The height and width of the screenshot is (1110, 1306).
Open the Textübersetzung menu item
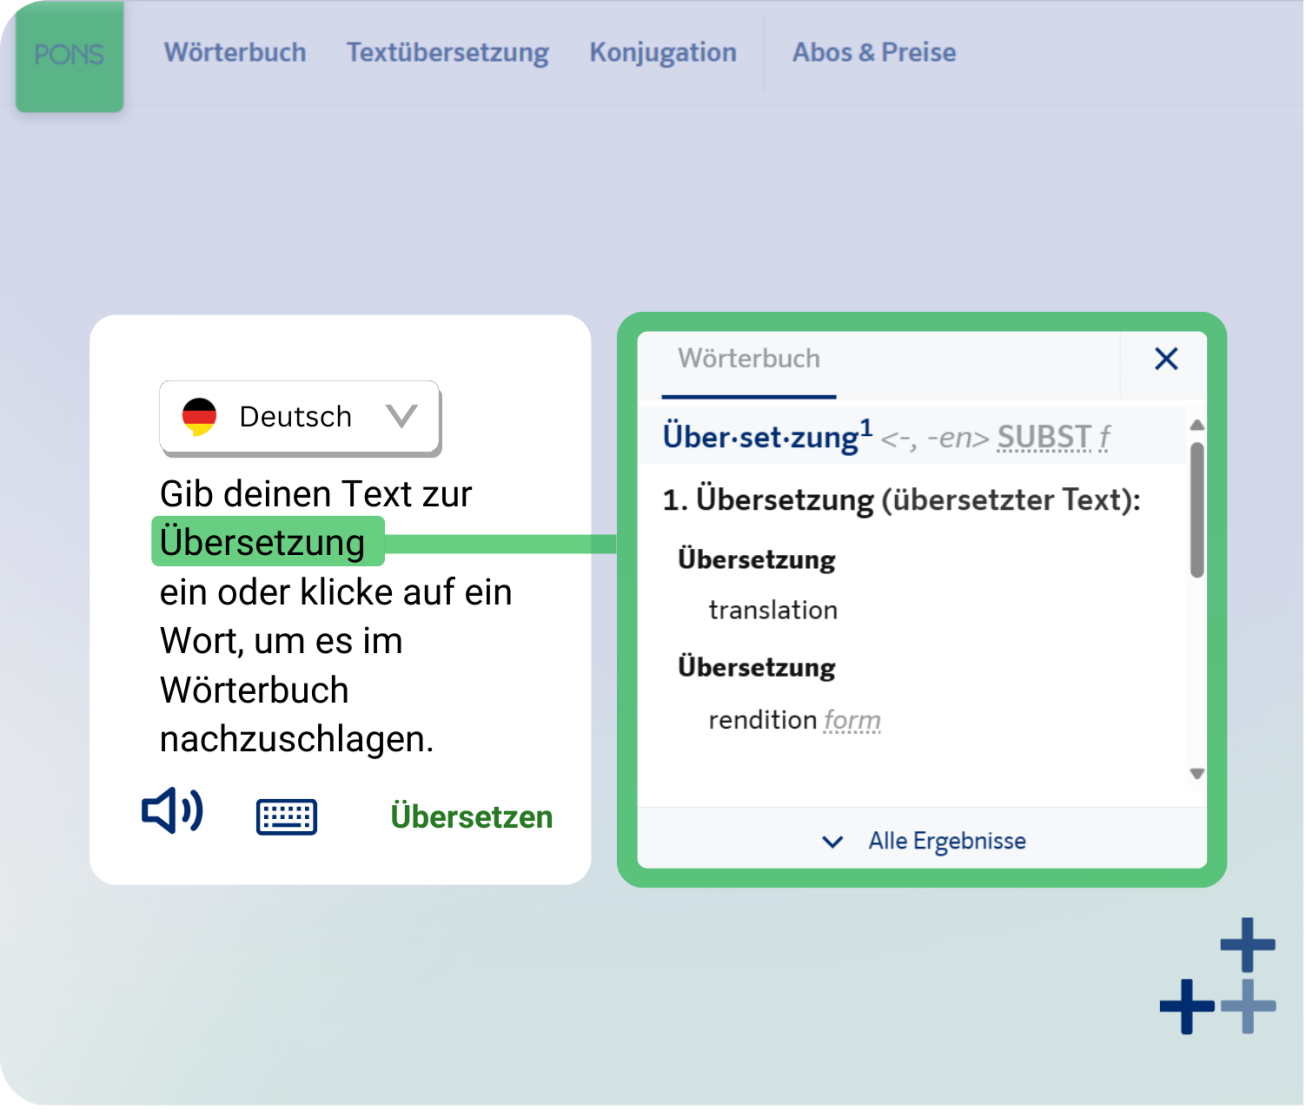tap(447, 52)
